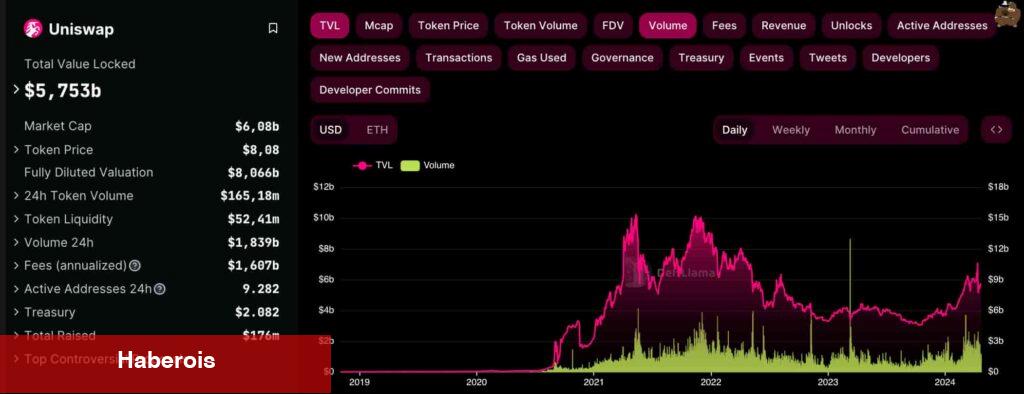Click the Market Cap value $6,08b
This screenshot has width=1024, height=394.
tap(257, 126)
